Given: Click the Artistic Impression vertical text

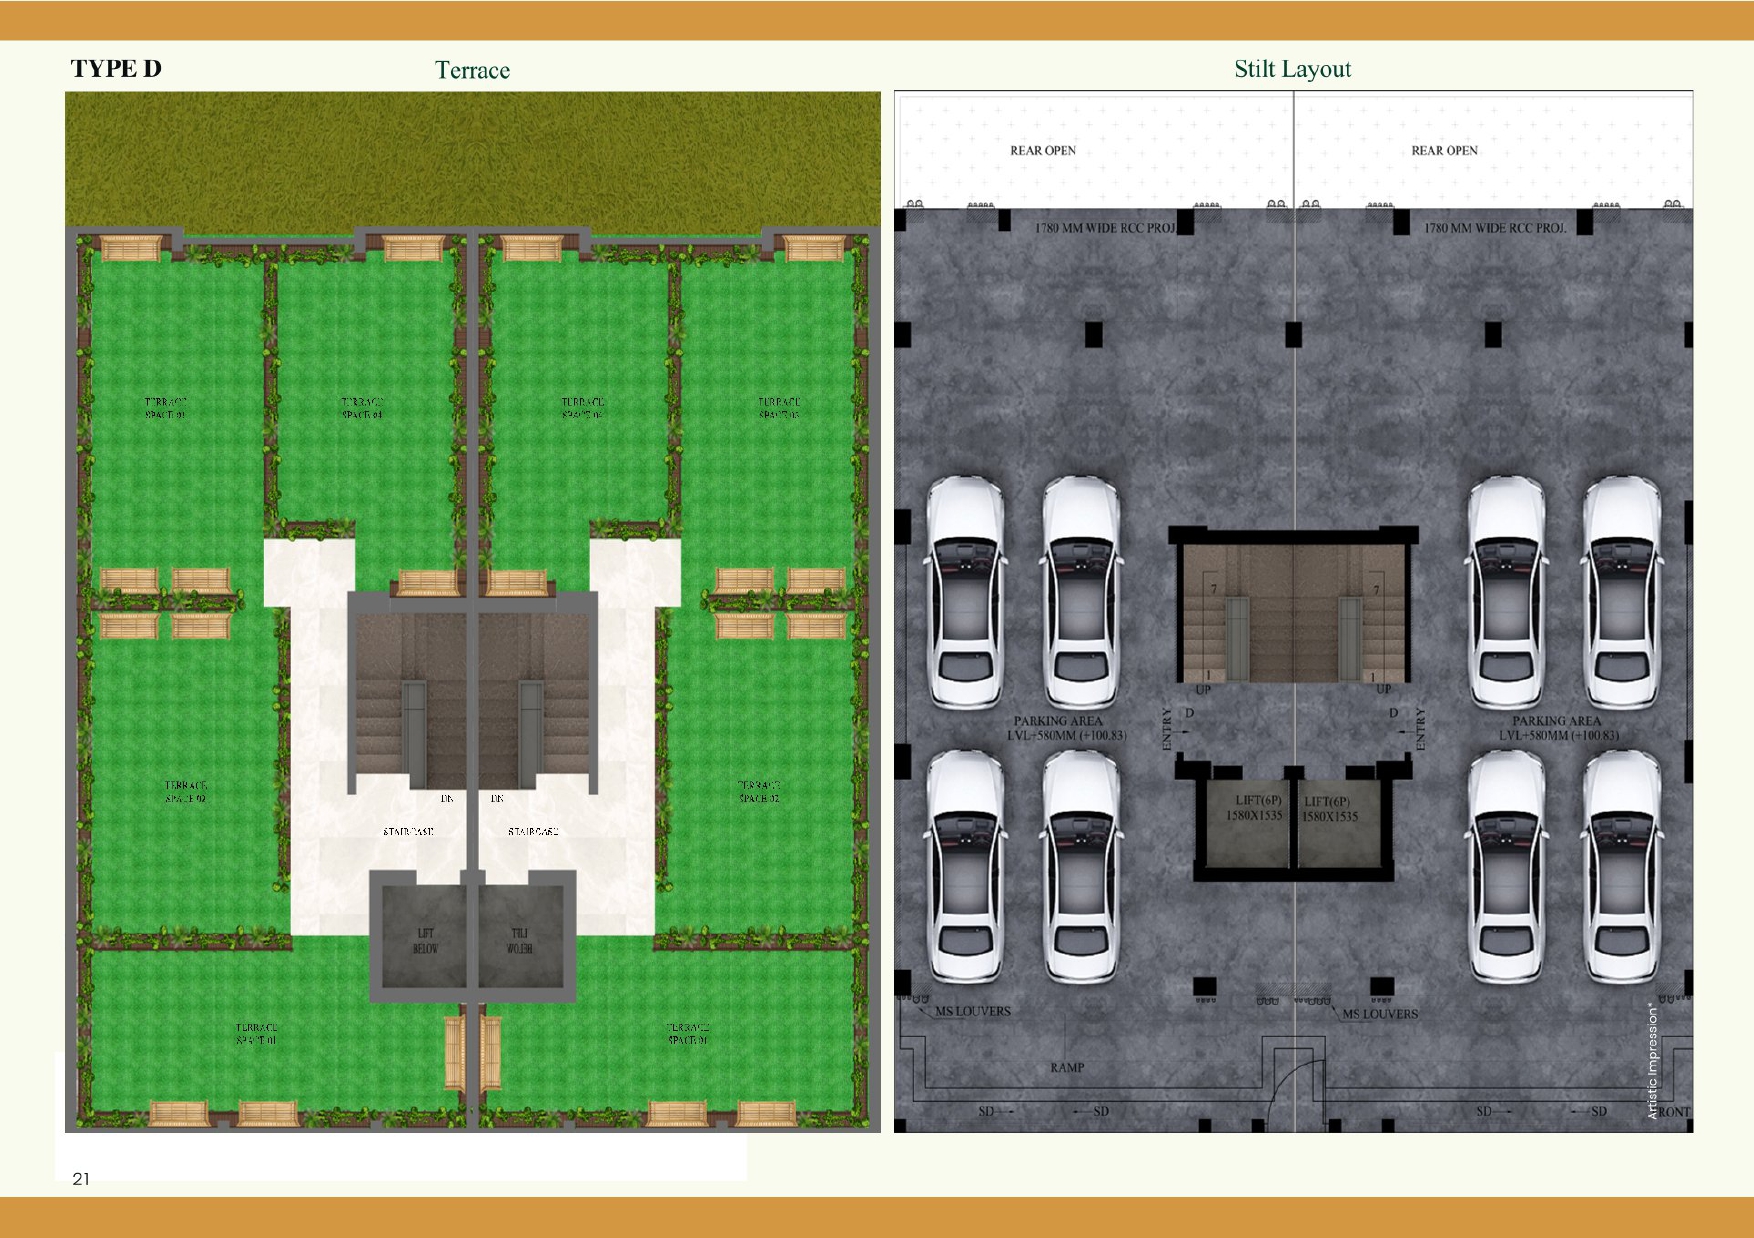Looking at the screenshot, I should point(1652,1060).
